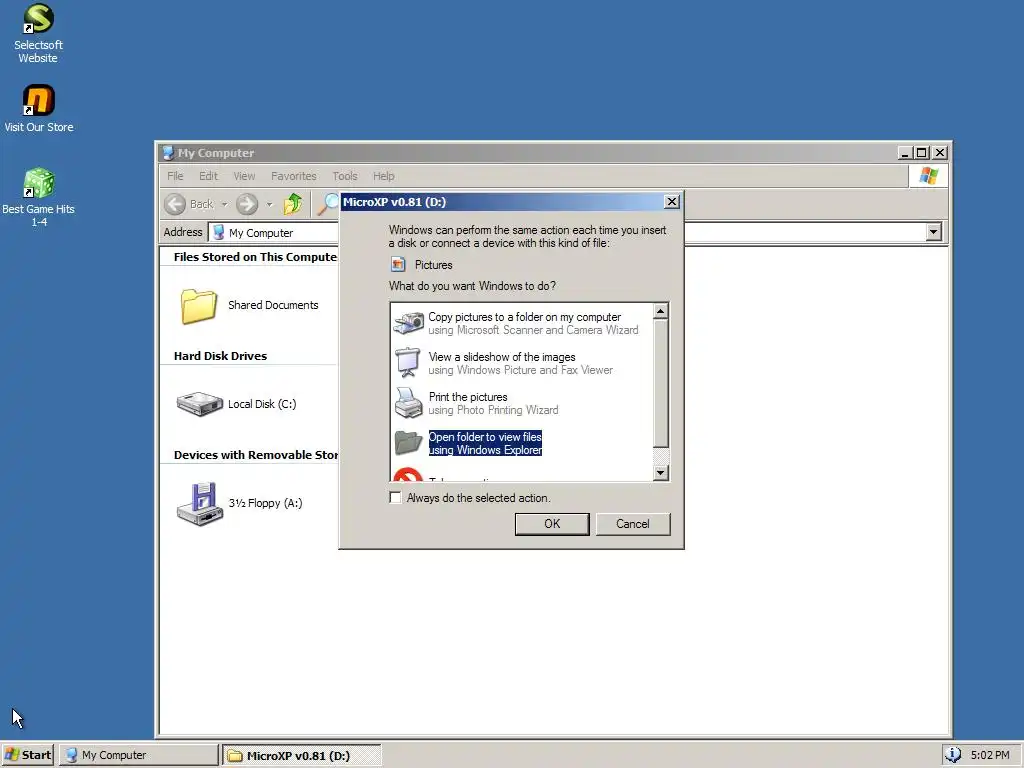This screenshot has width=1024, height=768.
Task: Open the Selectsoft Website desktop shortcut
Action: tap(38, 33)
